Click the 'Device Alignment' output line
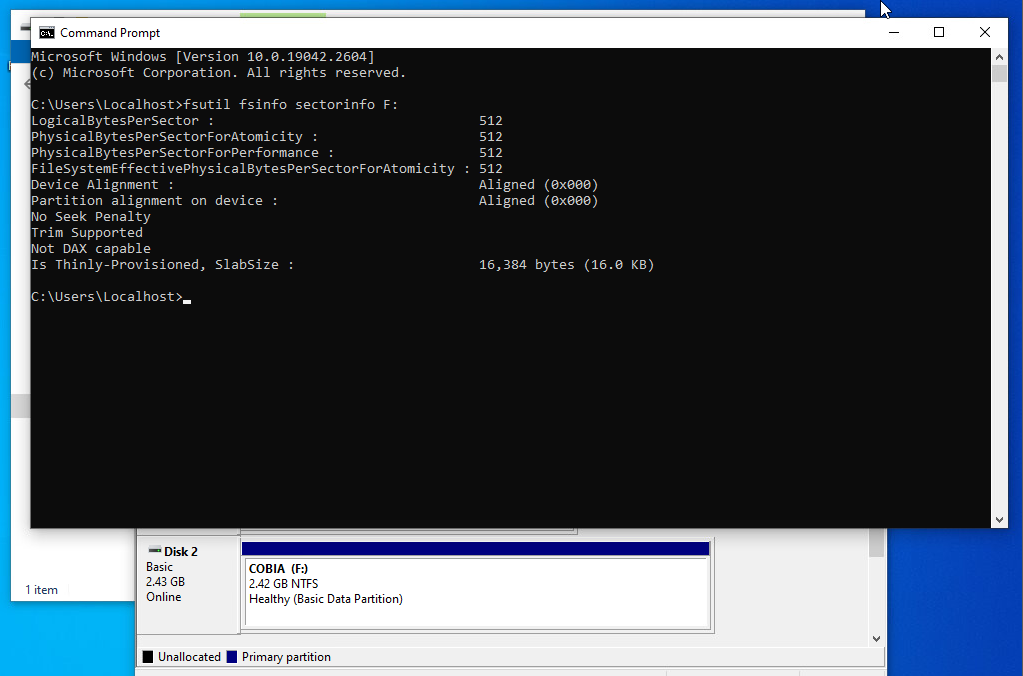The image size is (1023, 676). coord(314,185)
